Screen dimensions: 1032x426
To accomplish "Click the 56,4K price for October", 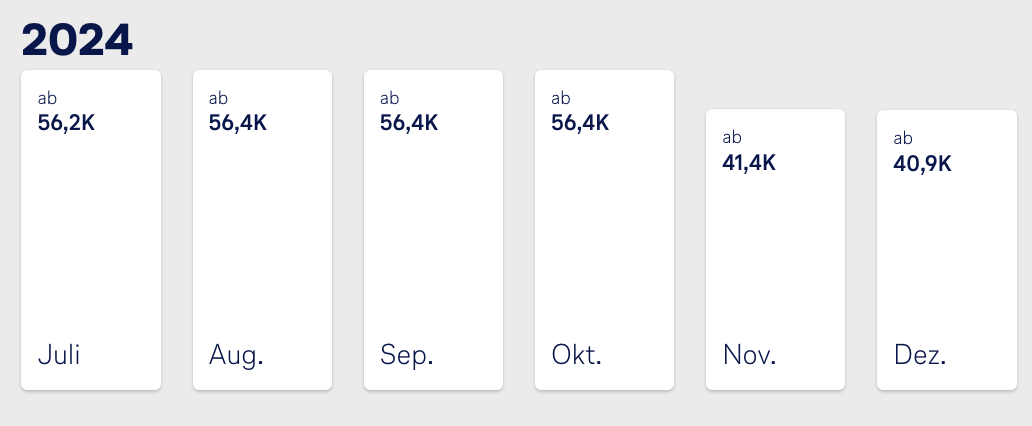I will 580,123.
